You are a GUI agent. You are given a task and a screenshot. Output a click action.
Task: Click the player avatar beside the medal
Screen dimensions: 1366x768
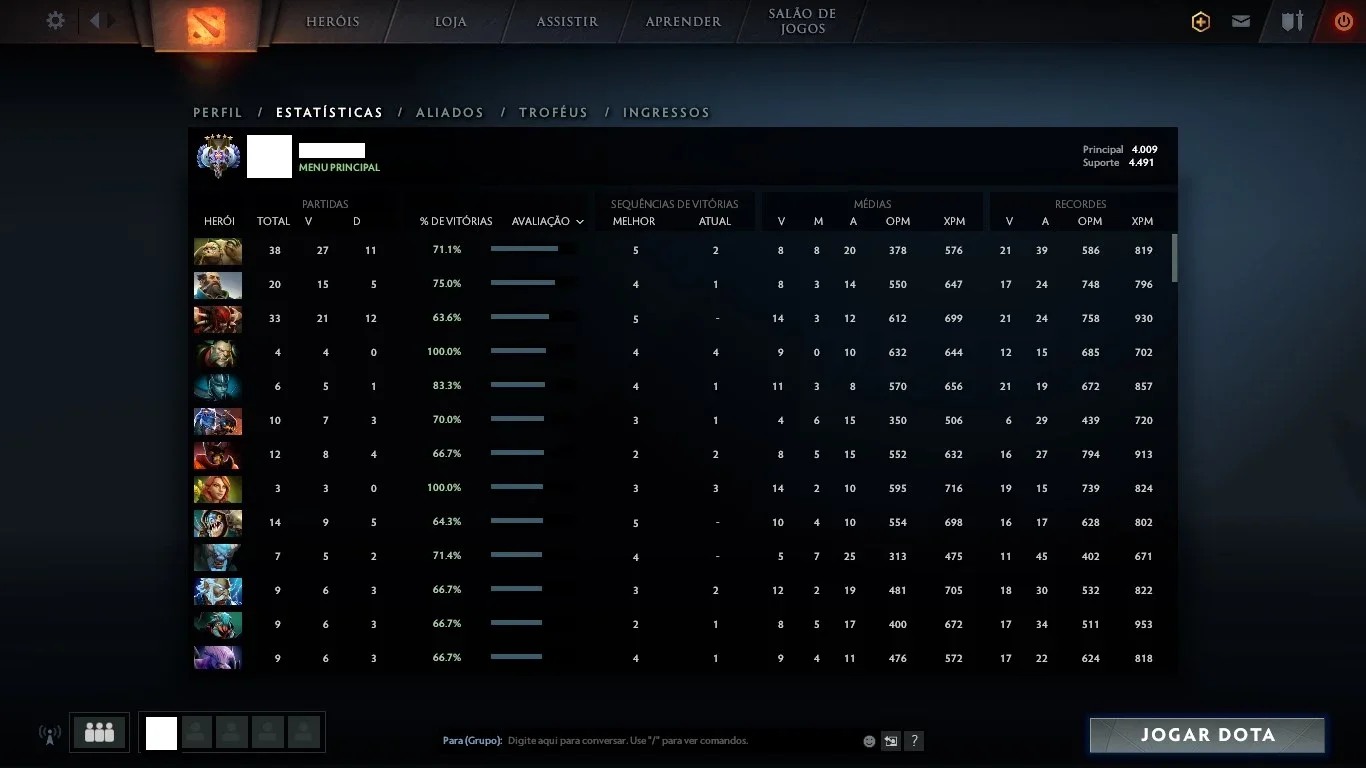coord(269,156)
